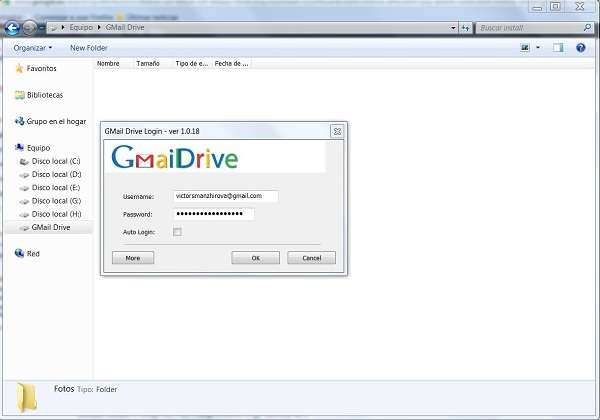
Task: Open Disco local (D:)
Action: click(56, 174)
